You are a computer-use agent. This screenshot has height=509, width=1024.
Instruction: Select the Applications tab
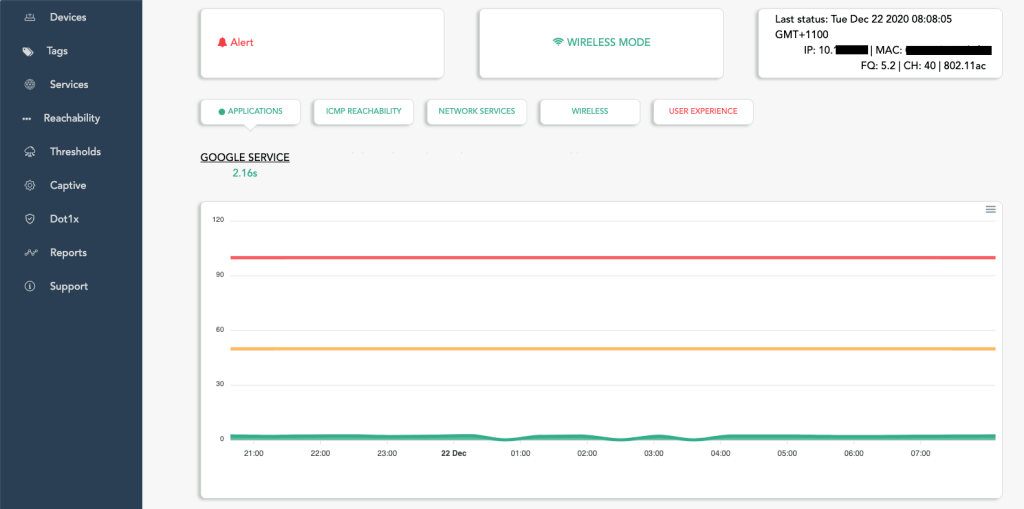pyautogui.click(x=250, y=111)
